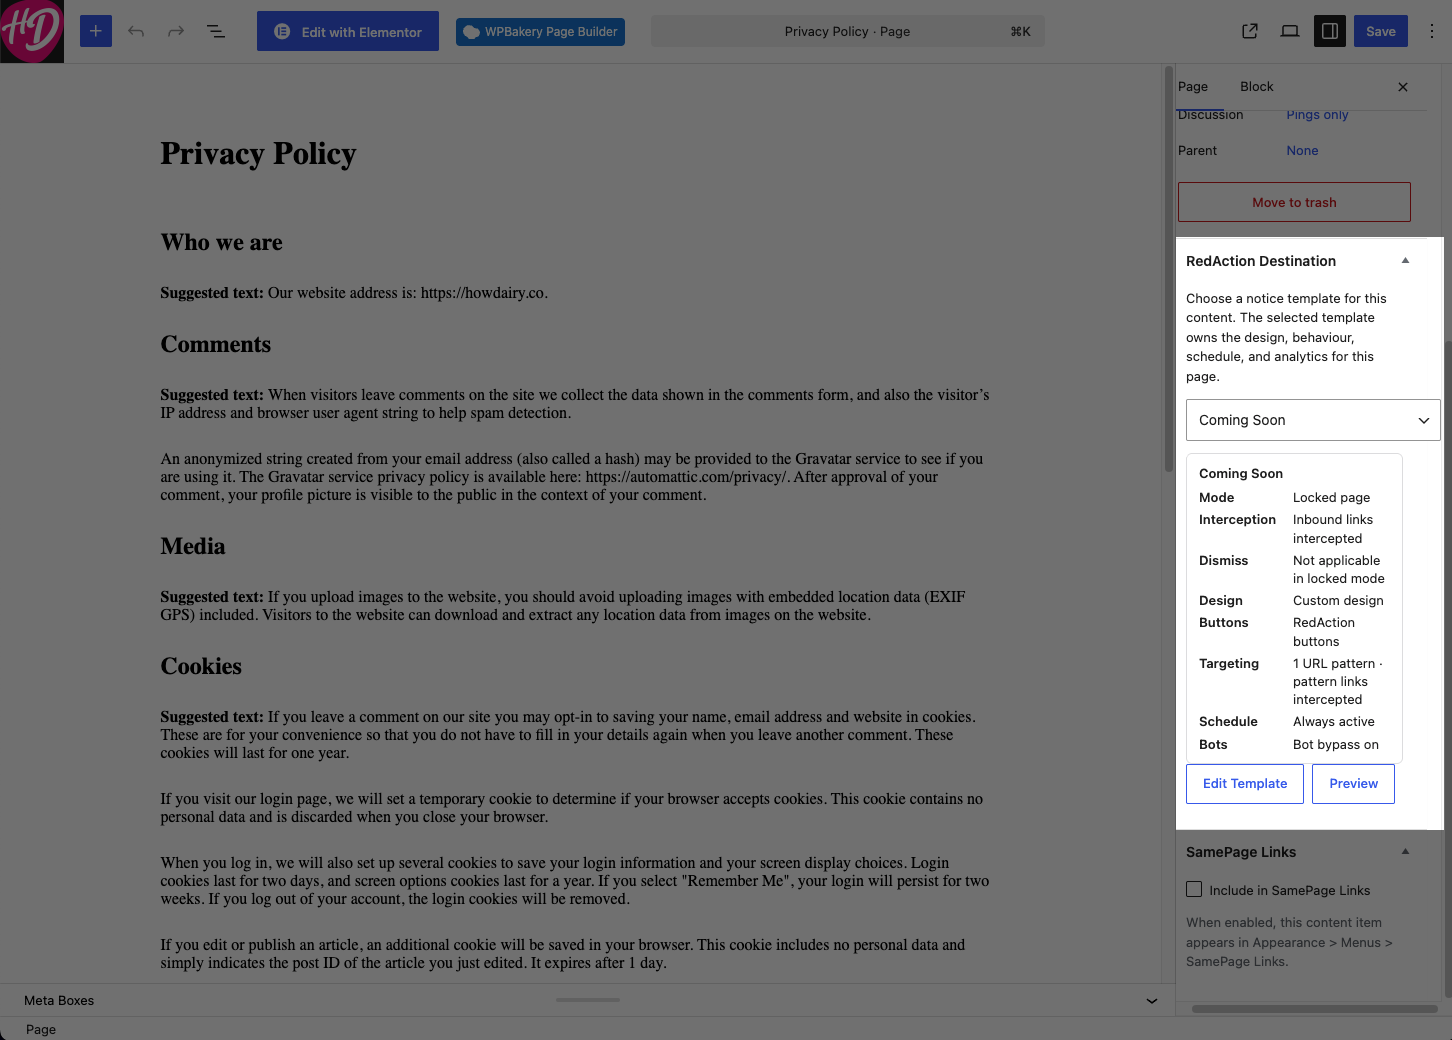Set the Parent page None link
This screenshot has width=1452, height=1040.
pyautogui.click(x=1302, y=151)
